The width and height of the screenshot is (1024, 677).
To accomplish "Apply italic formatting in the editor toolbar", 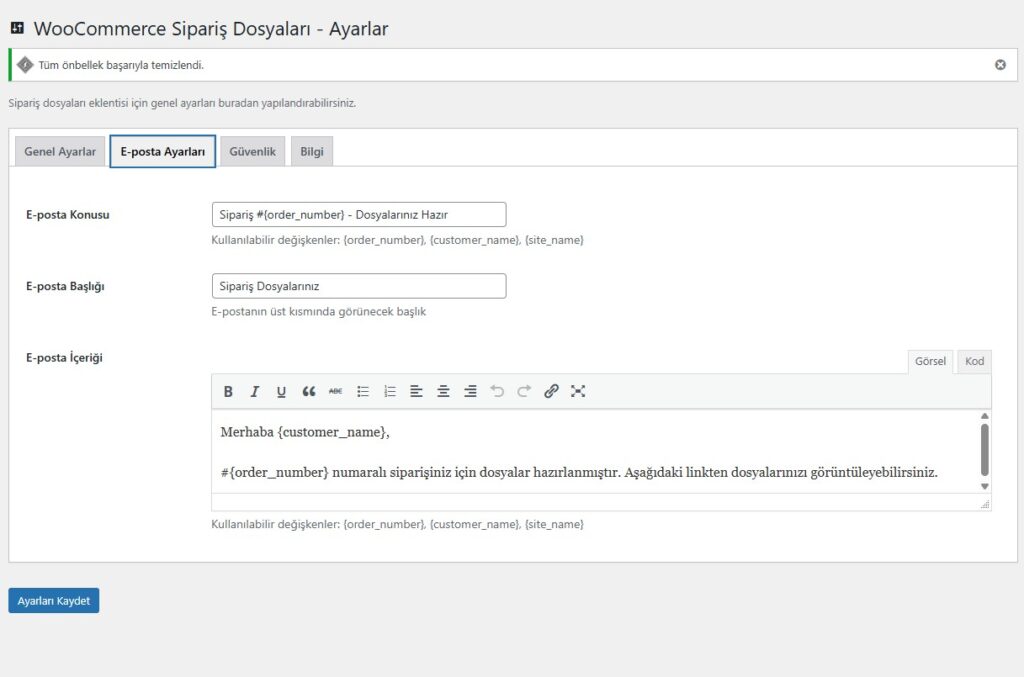I will tap(254, 391).
